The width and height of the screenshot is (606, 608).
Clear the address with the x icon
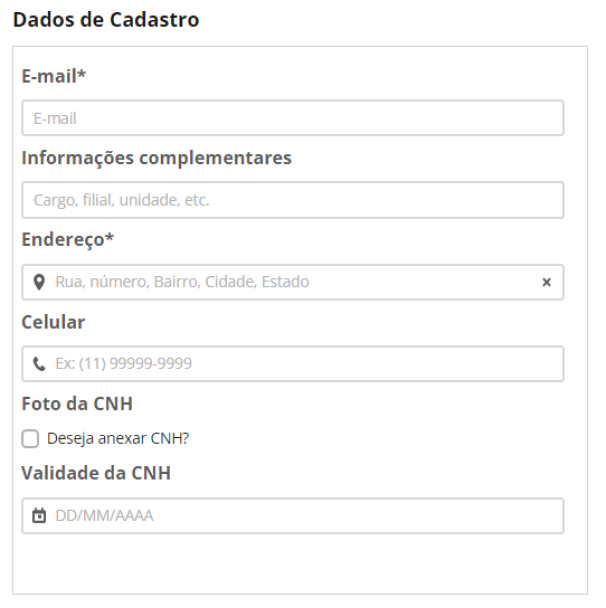(x=546, y=282)
